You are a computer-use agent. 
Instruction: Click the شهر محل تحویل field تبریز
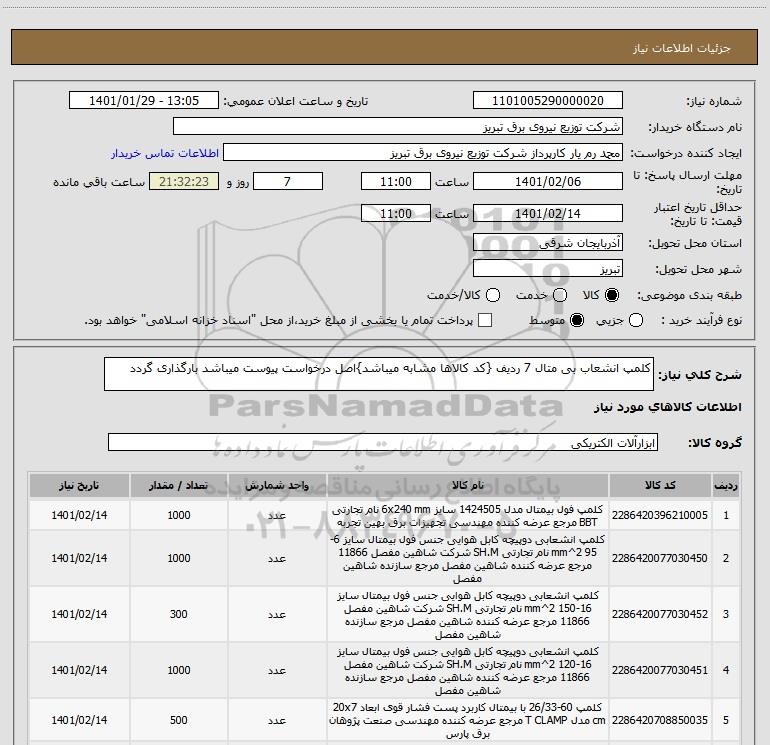(x=548, y=269)
